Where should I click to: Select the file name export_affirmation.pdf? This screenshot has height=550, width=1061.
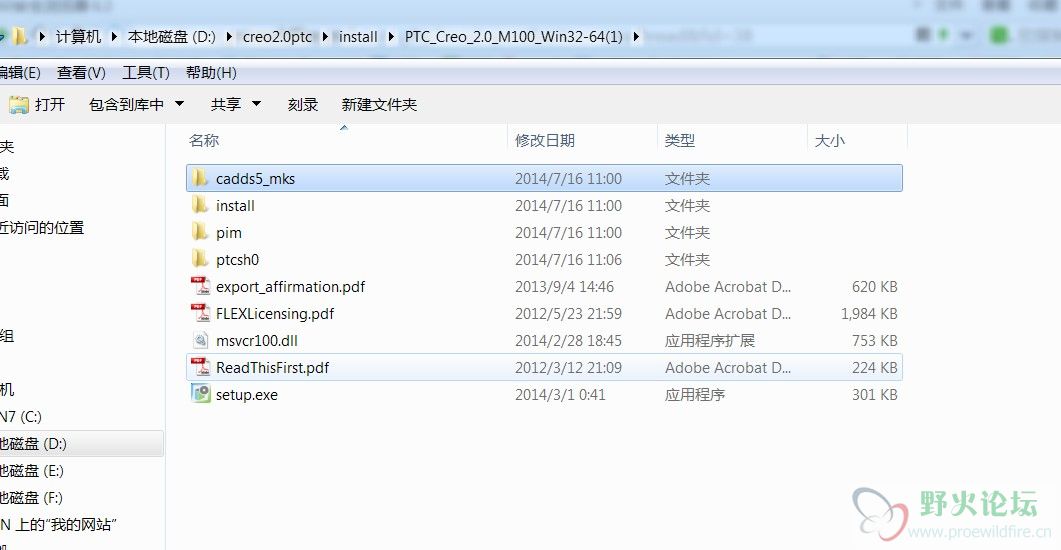click(x=290, y=287)
